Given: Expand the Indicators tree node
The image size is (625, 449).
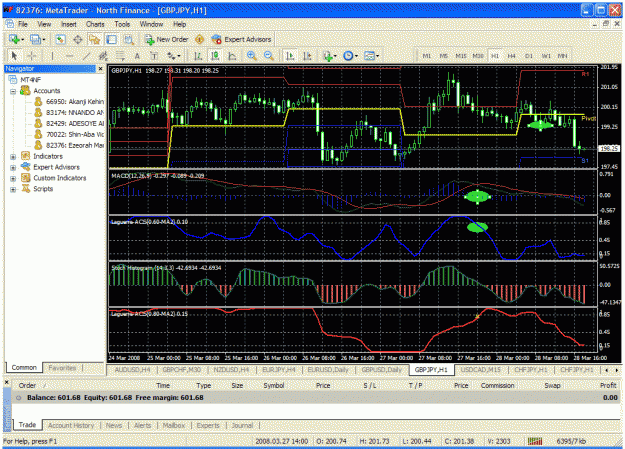Looking at the screenshot, I should (13, 157).
